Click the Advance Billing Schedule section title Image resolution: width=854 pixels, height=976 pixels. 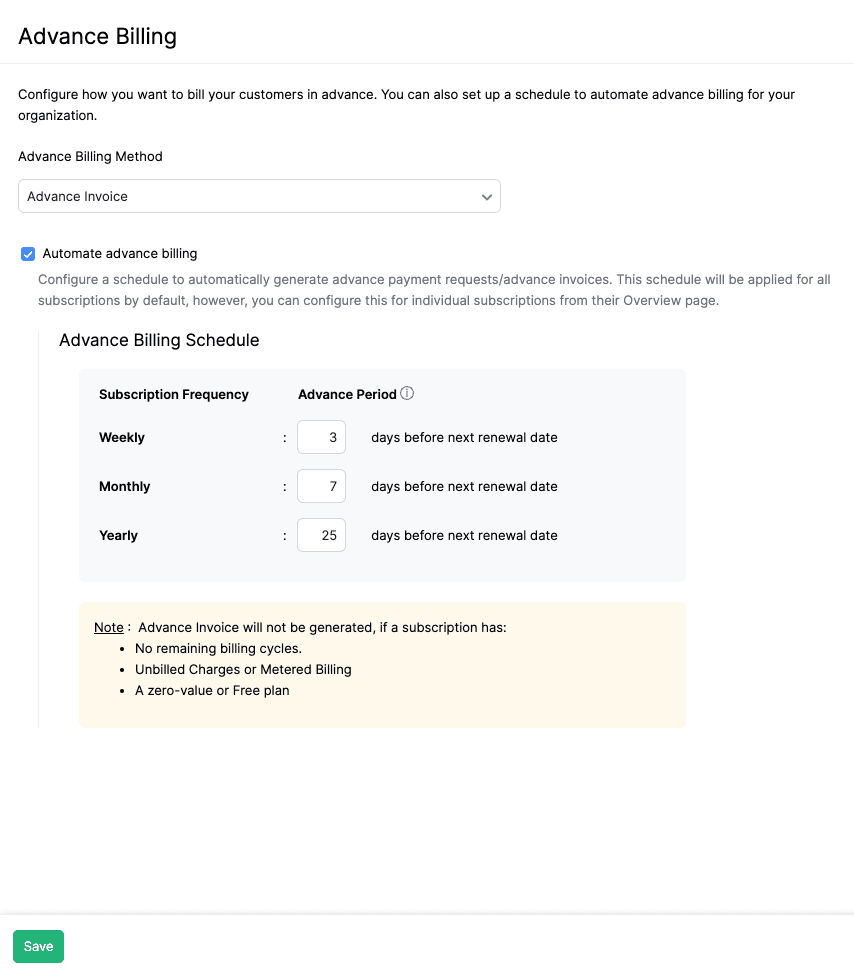159,340
